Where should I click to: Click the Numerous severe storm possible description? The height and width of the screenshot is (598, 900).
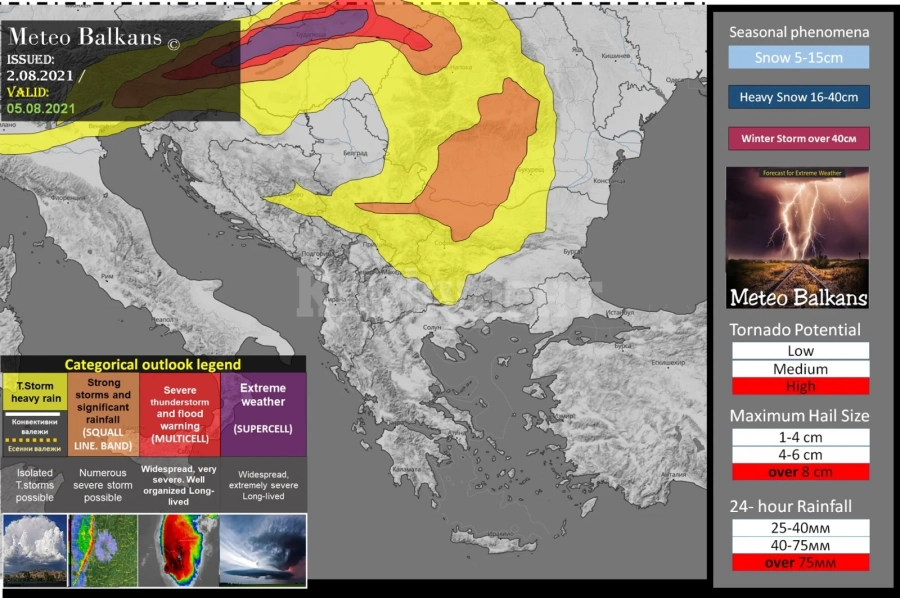(x=103, y=485)
